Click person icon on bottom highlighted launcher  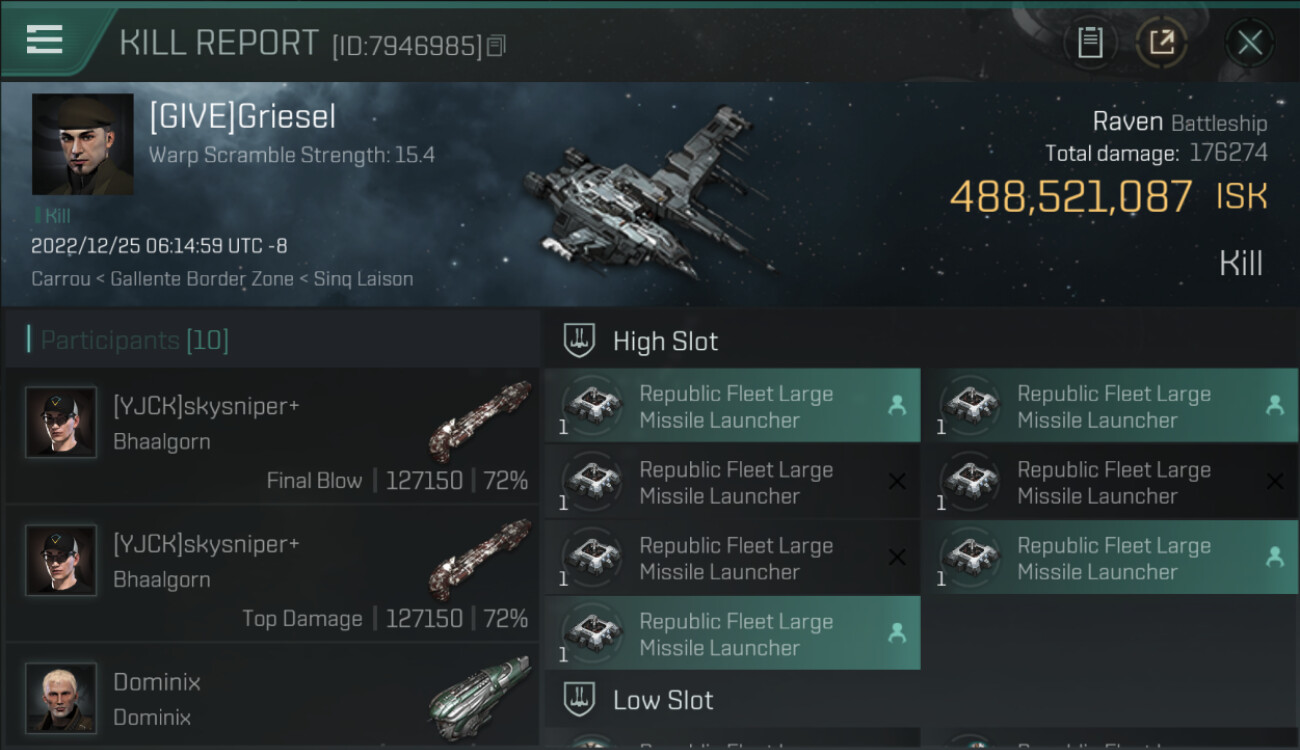coord(897,633)
